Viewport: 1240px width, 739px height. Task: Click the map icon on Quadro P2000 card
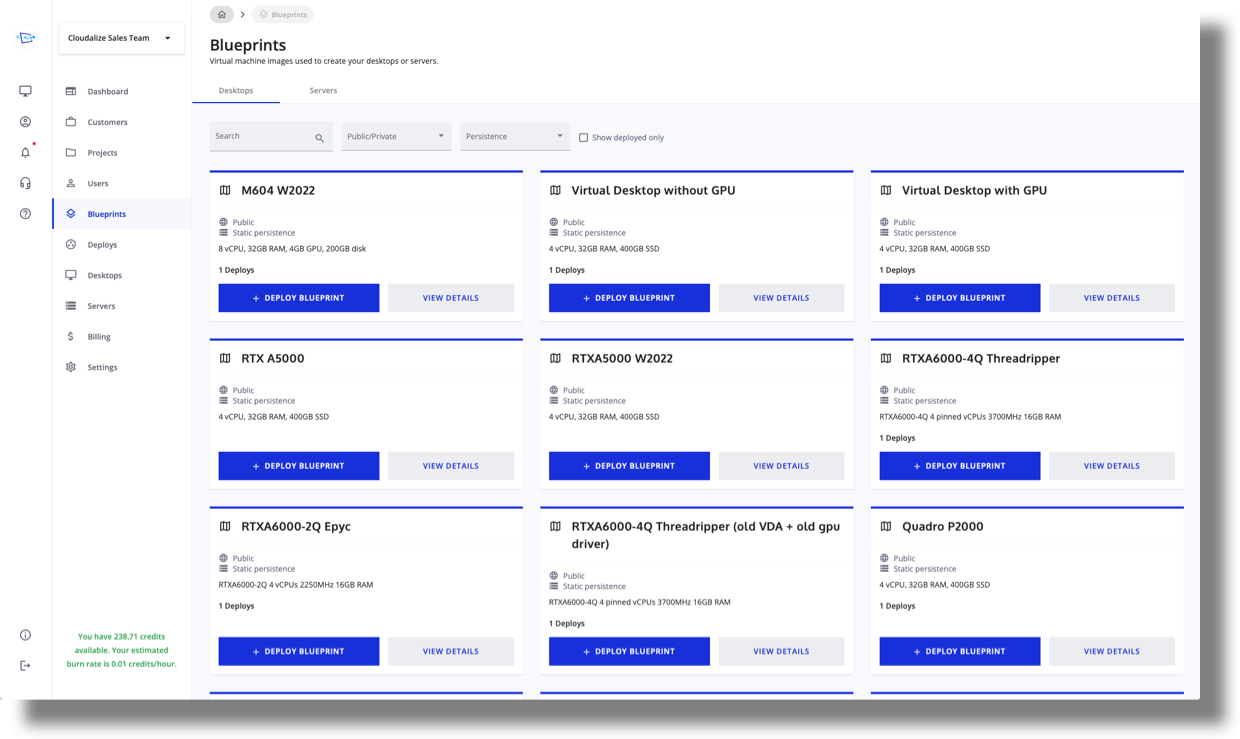tap(886, 526)
